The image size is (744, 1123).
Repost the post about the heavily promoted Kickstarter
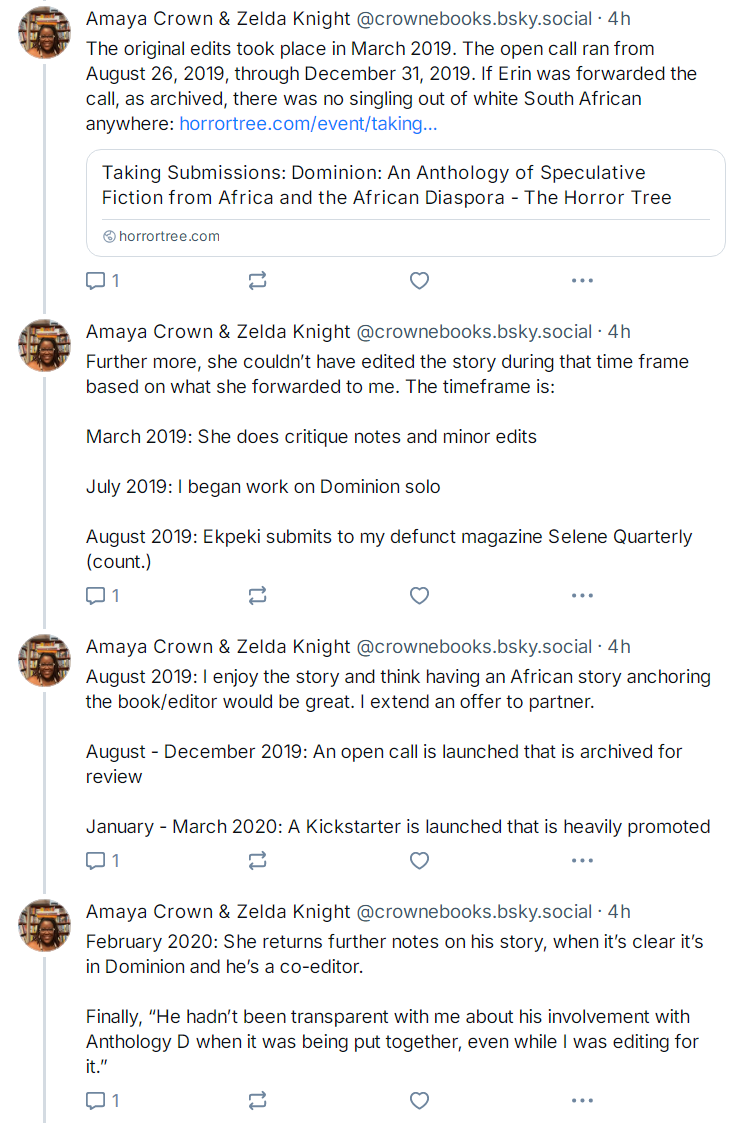[258, 860]
